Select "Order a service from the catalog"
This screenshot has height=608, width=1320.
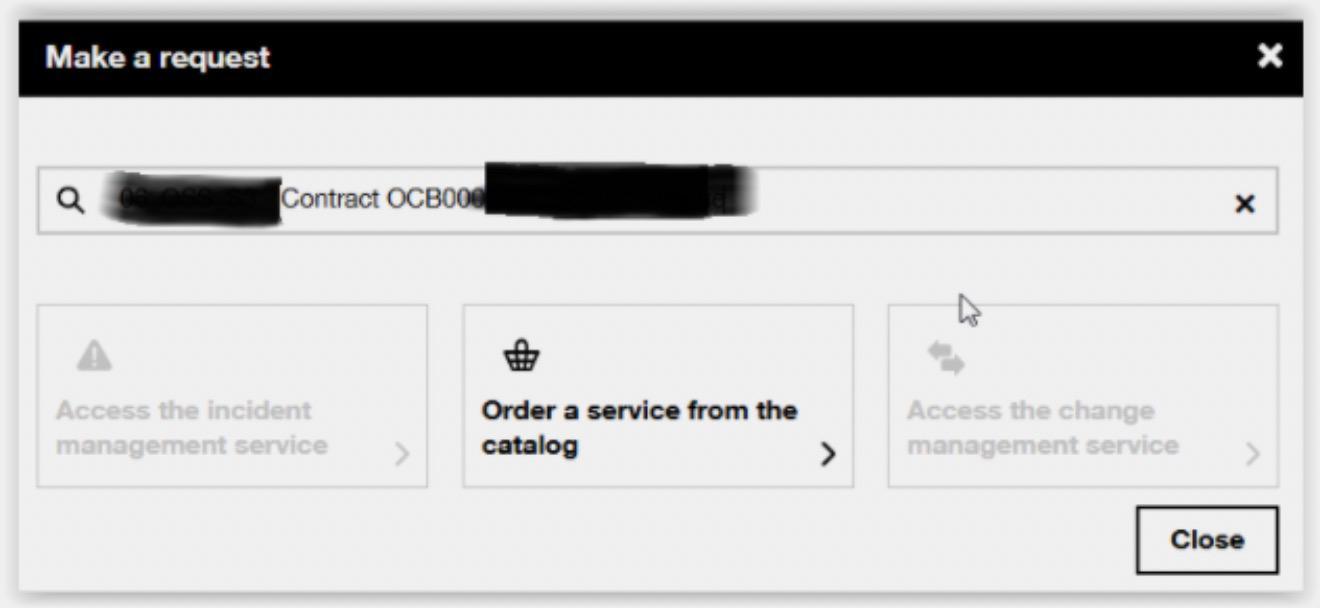click(639, 427)
